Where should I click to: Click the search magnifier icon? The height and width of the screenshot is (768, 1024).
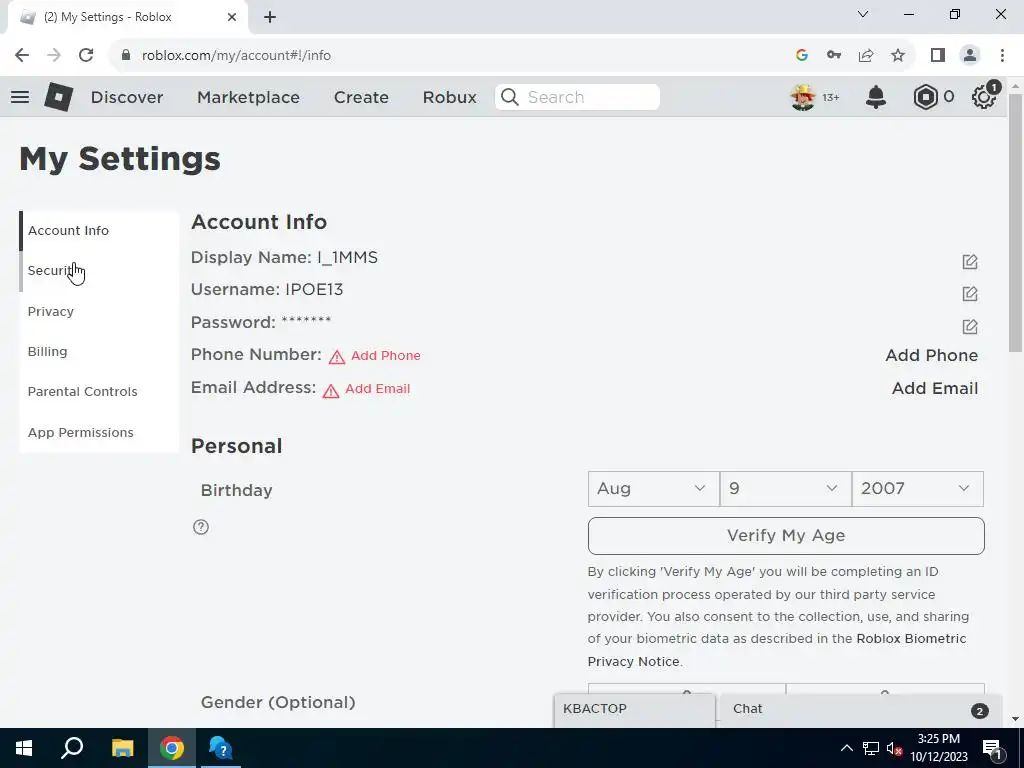coord(509,97)
